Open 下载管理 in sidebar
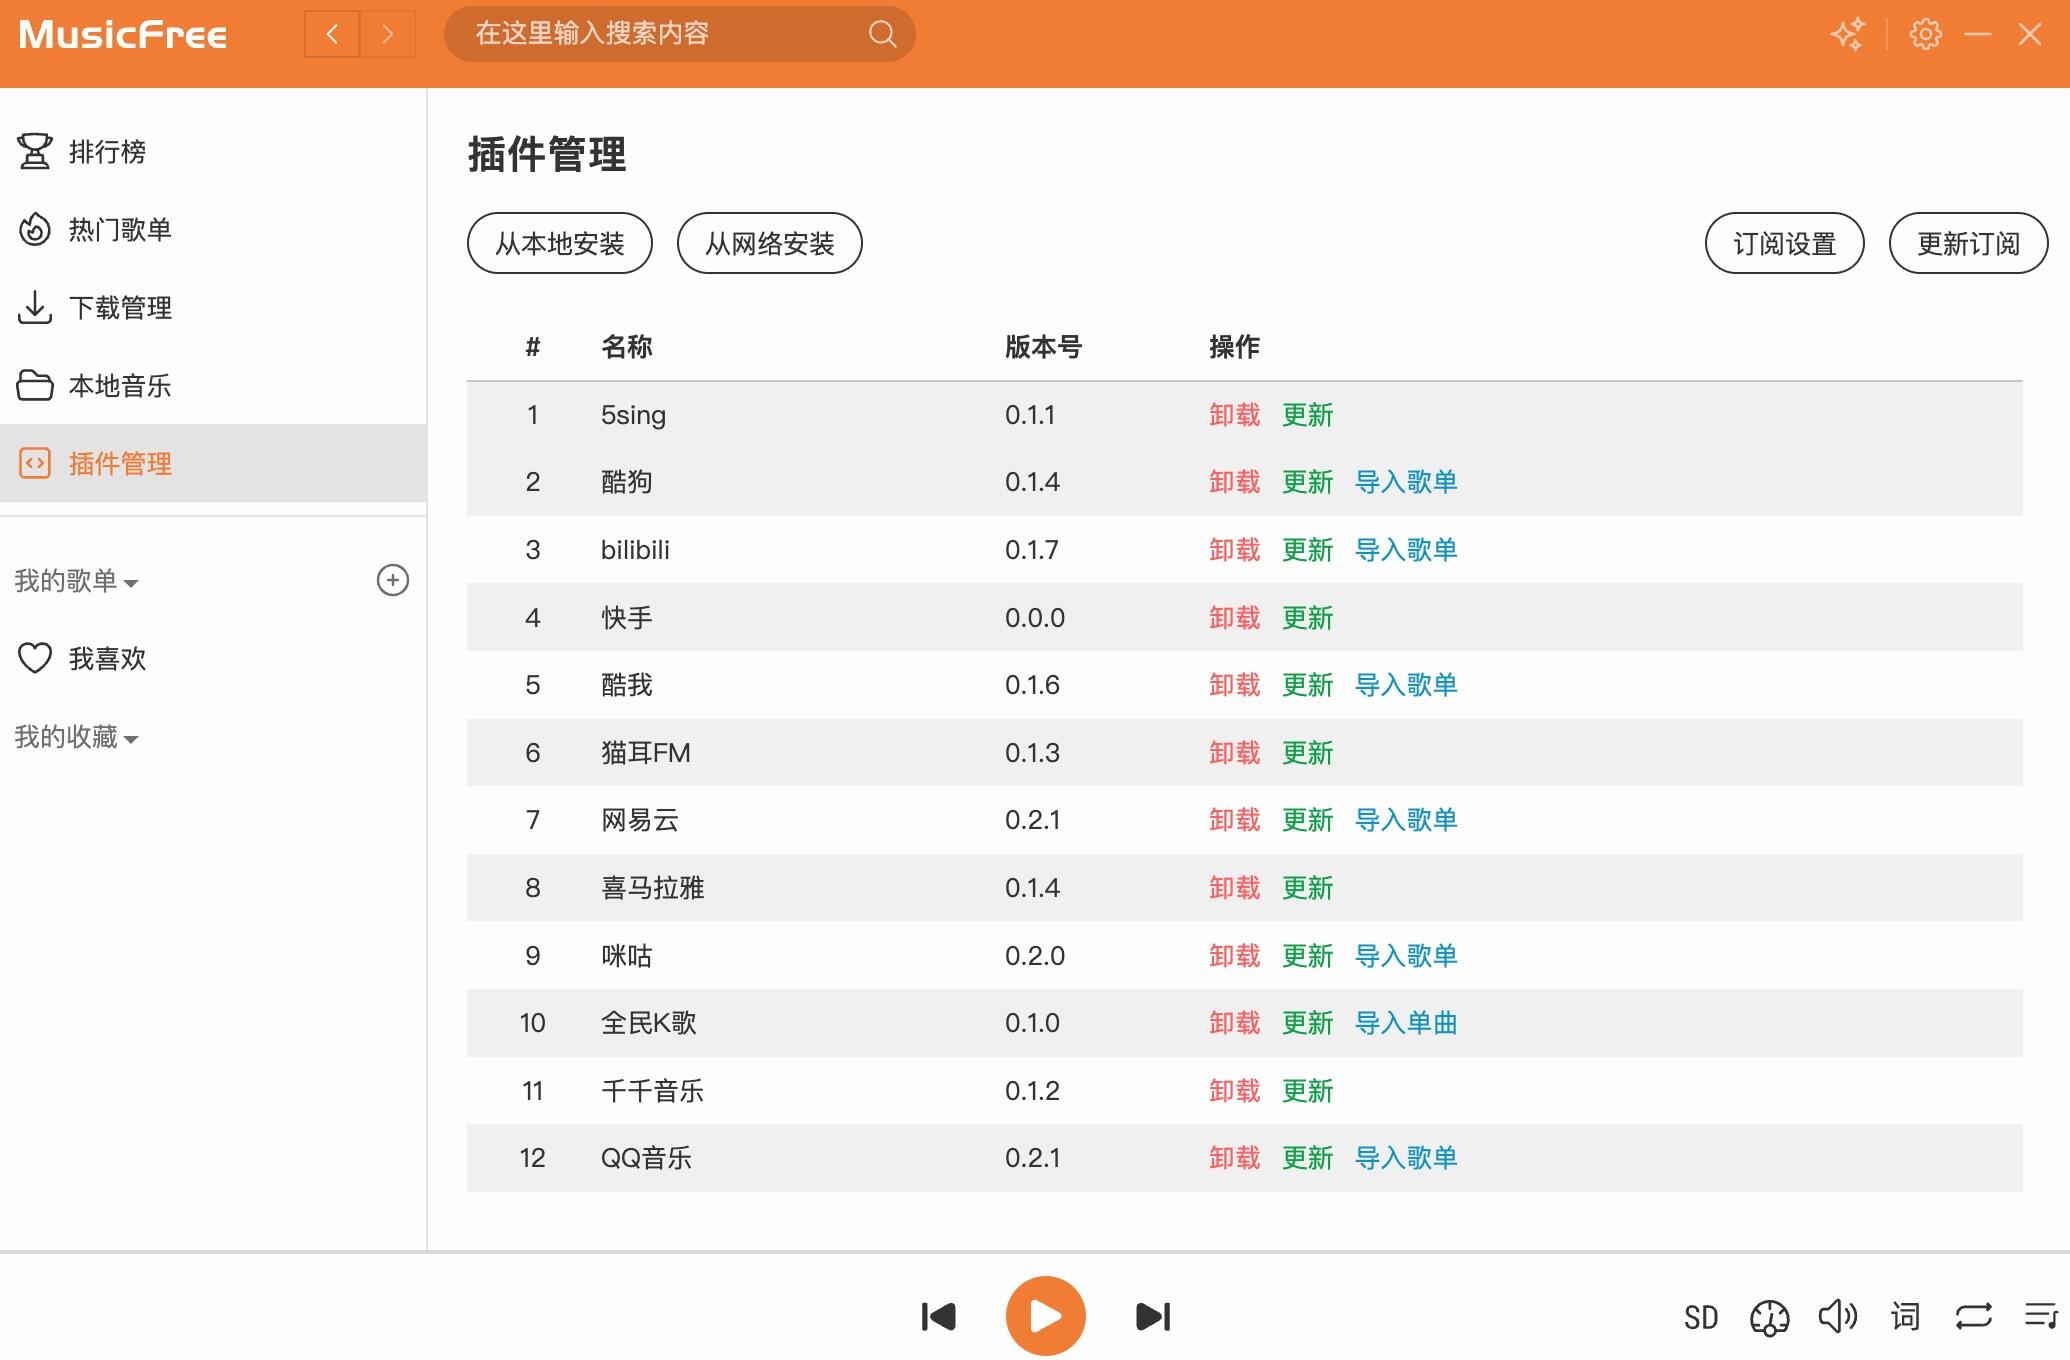 [213, 308]
